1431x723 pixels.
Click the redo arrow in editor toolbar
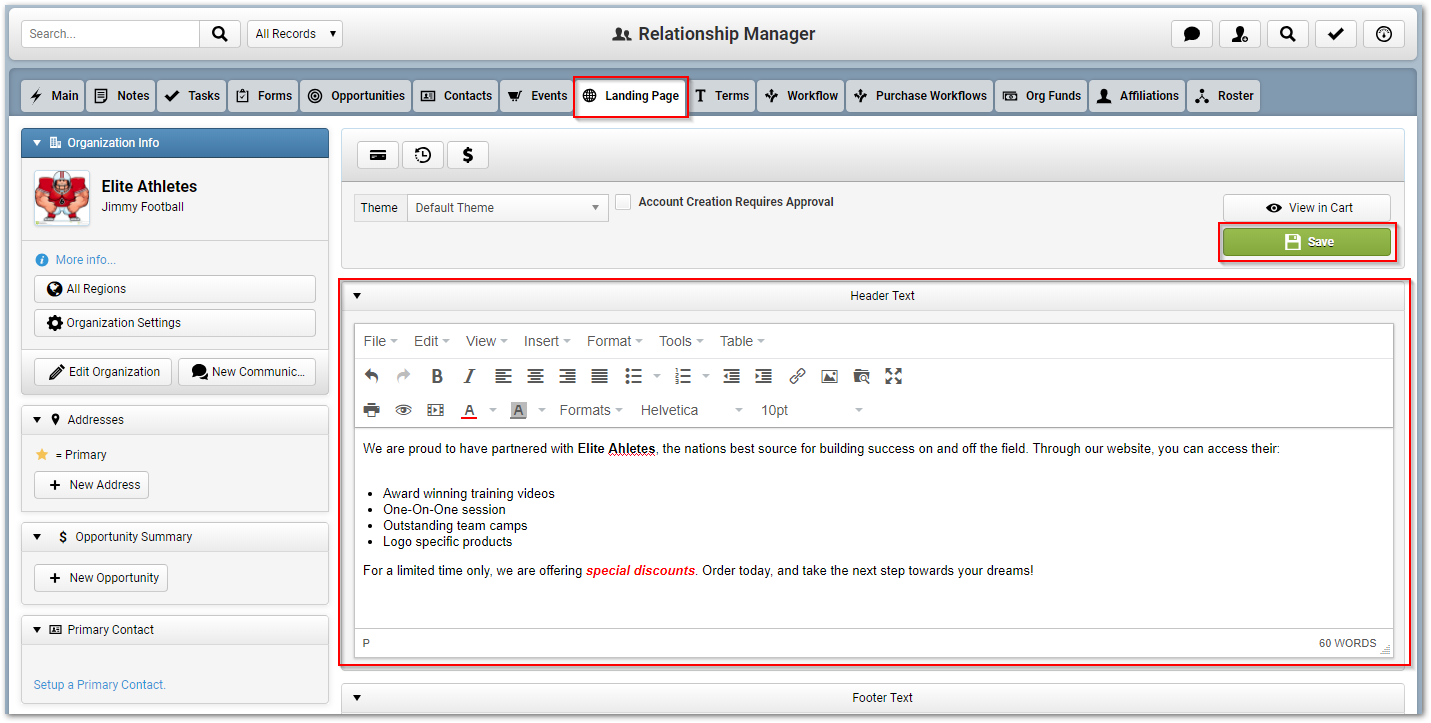pos(404,376)
